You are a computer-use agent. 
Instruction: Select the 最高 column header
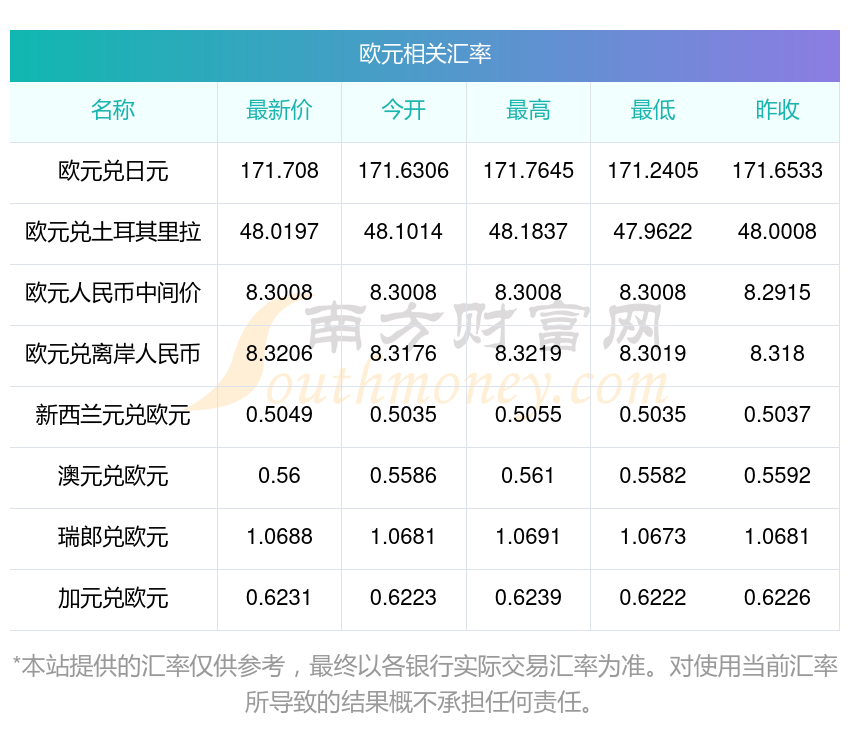528,110
